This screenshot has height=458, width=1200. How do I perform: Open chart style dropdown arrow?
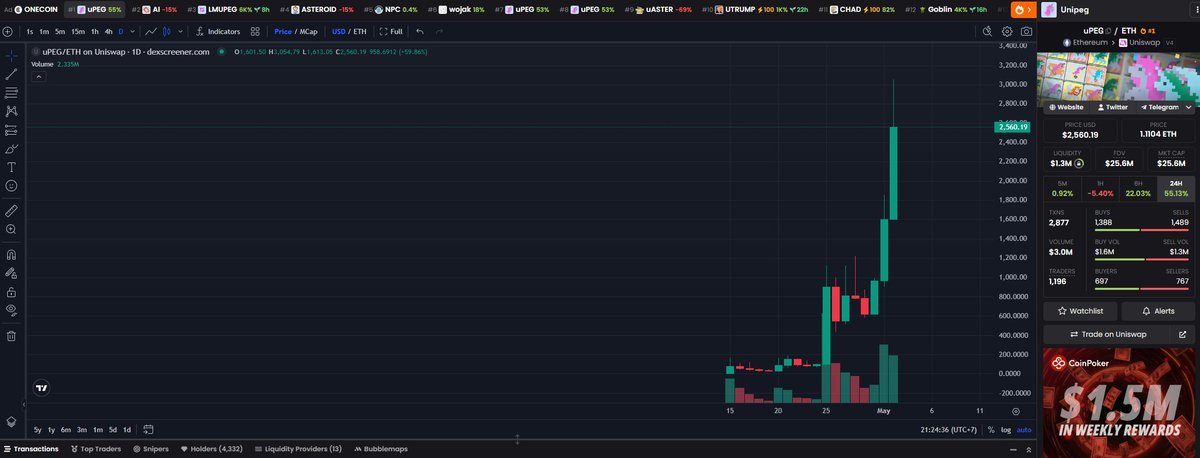point(180,31)
